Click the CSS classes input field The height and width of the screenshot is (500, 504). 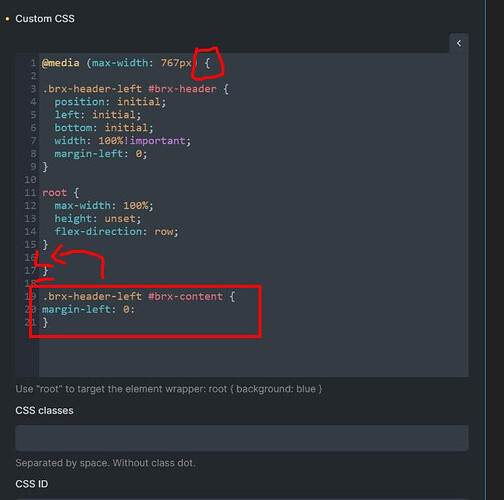pos(242,438)
